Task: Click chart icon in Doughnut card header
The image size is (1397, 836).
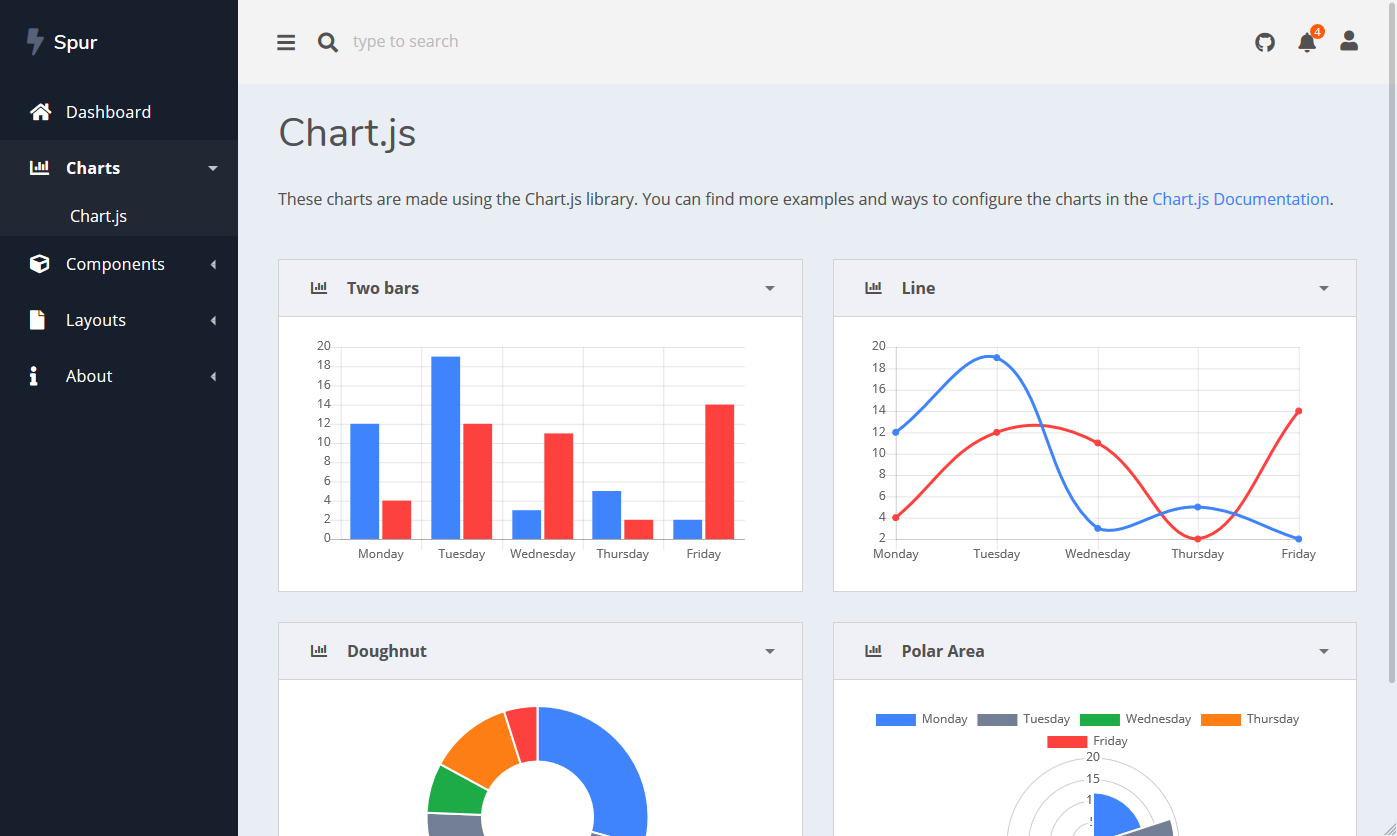Action: [x=319, y=651]
